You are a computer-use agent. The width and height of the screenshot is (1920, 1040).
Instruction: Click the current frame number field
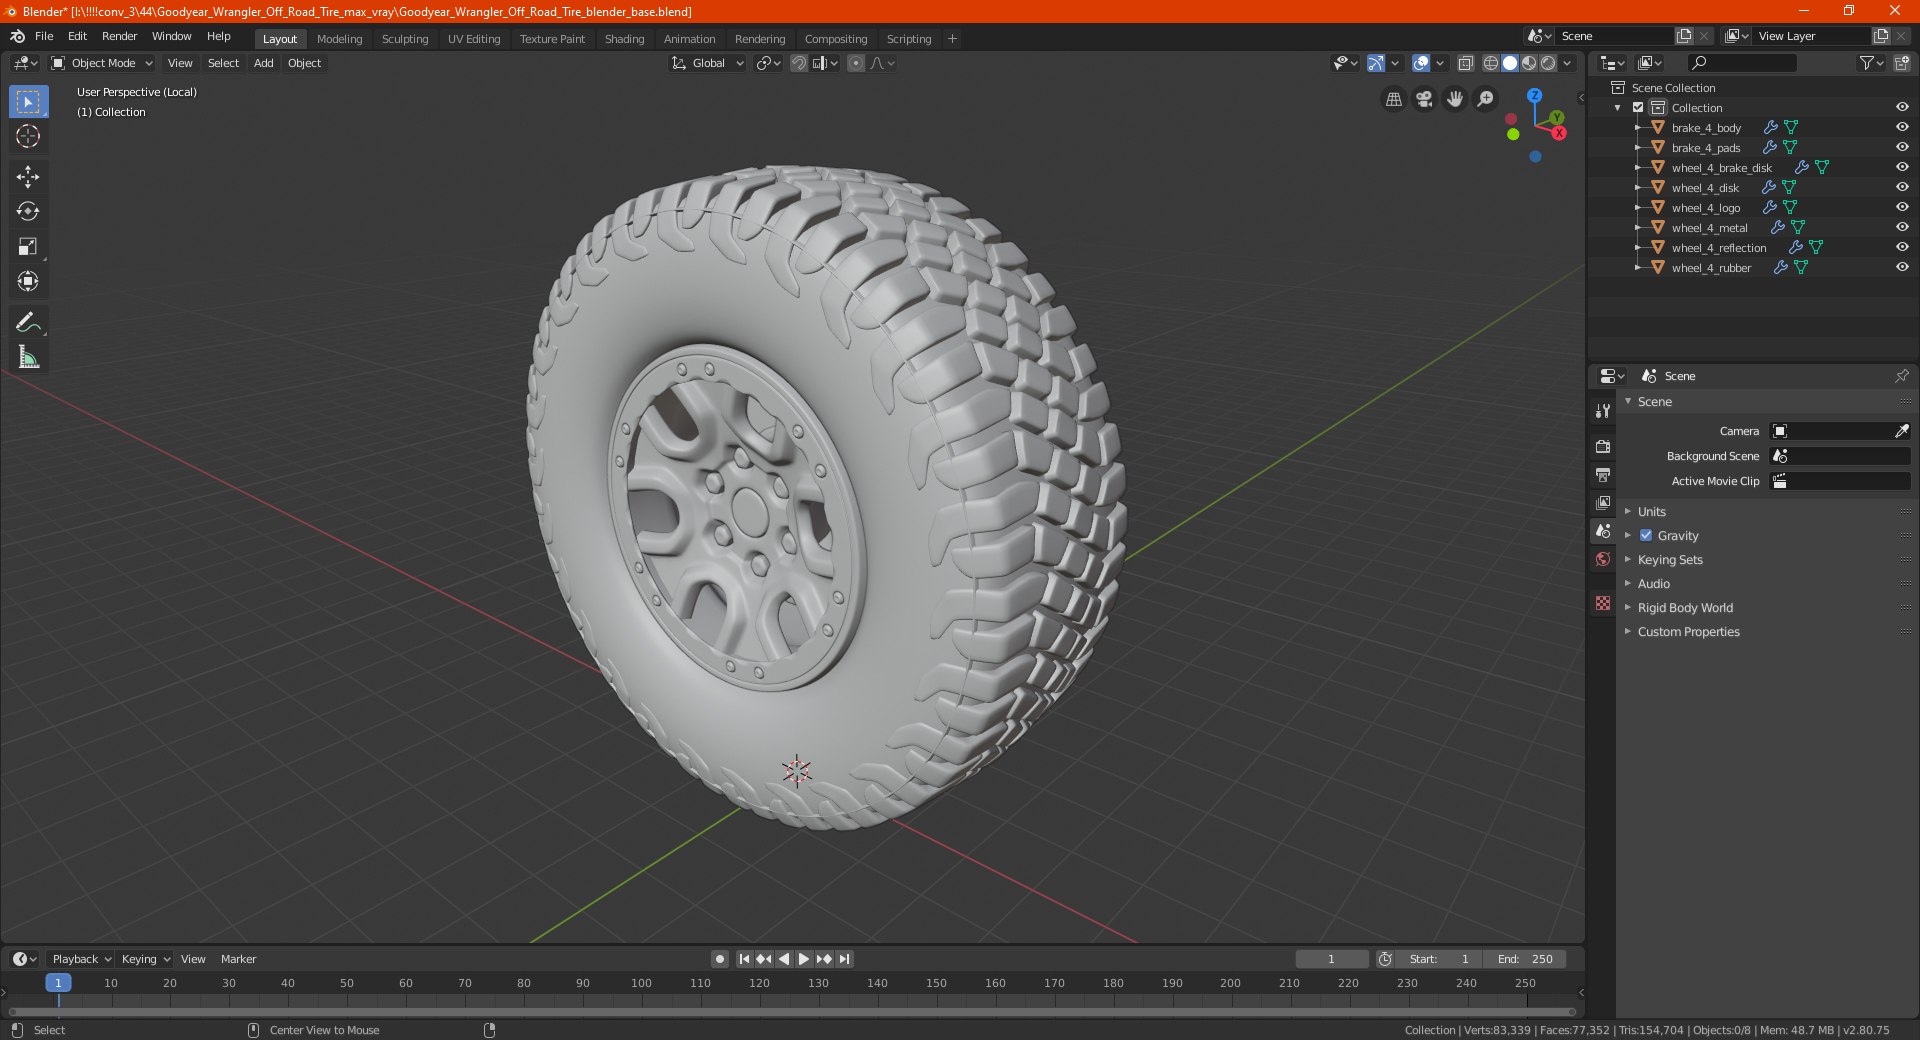1331,959
